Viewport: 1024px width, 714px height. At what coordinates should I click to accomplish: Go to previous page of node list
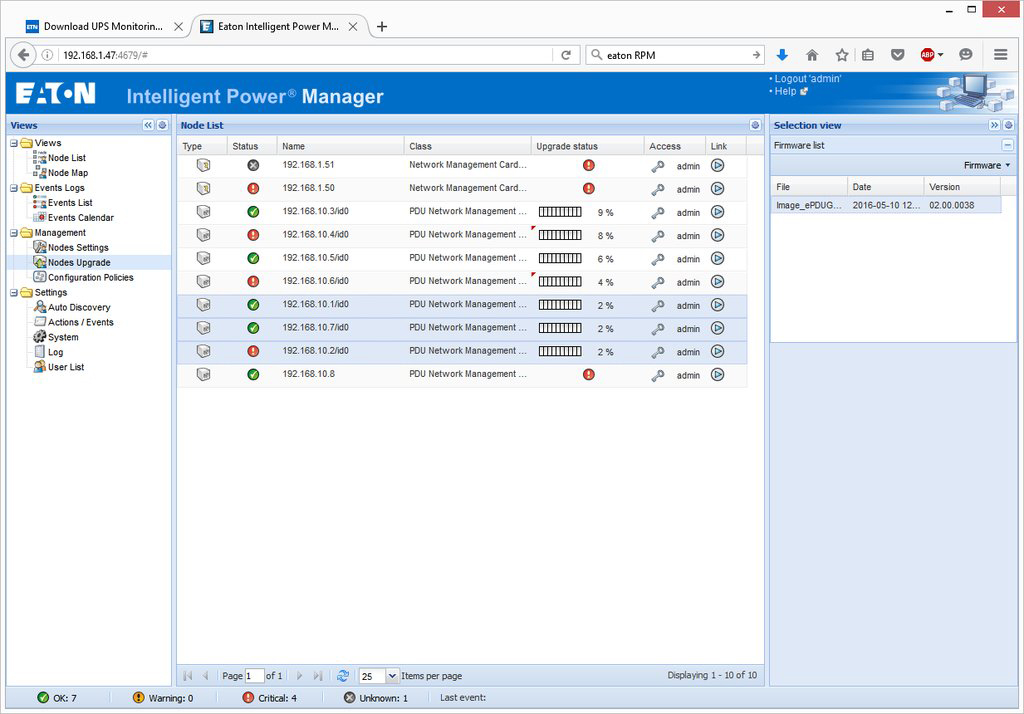[206, 675]
